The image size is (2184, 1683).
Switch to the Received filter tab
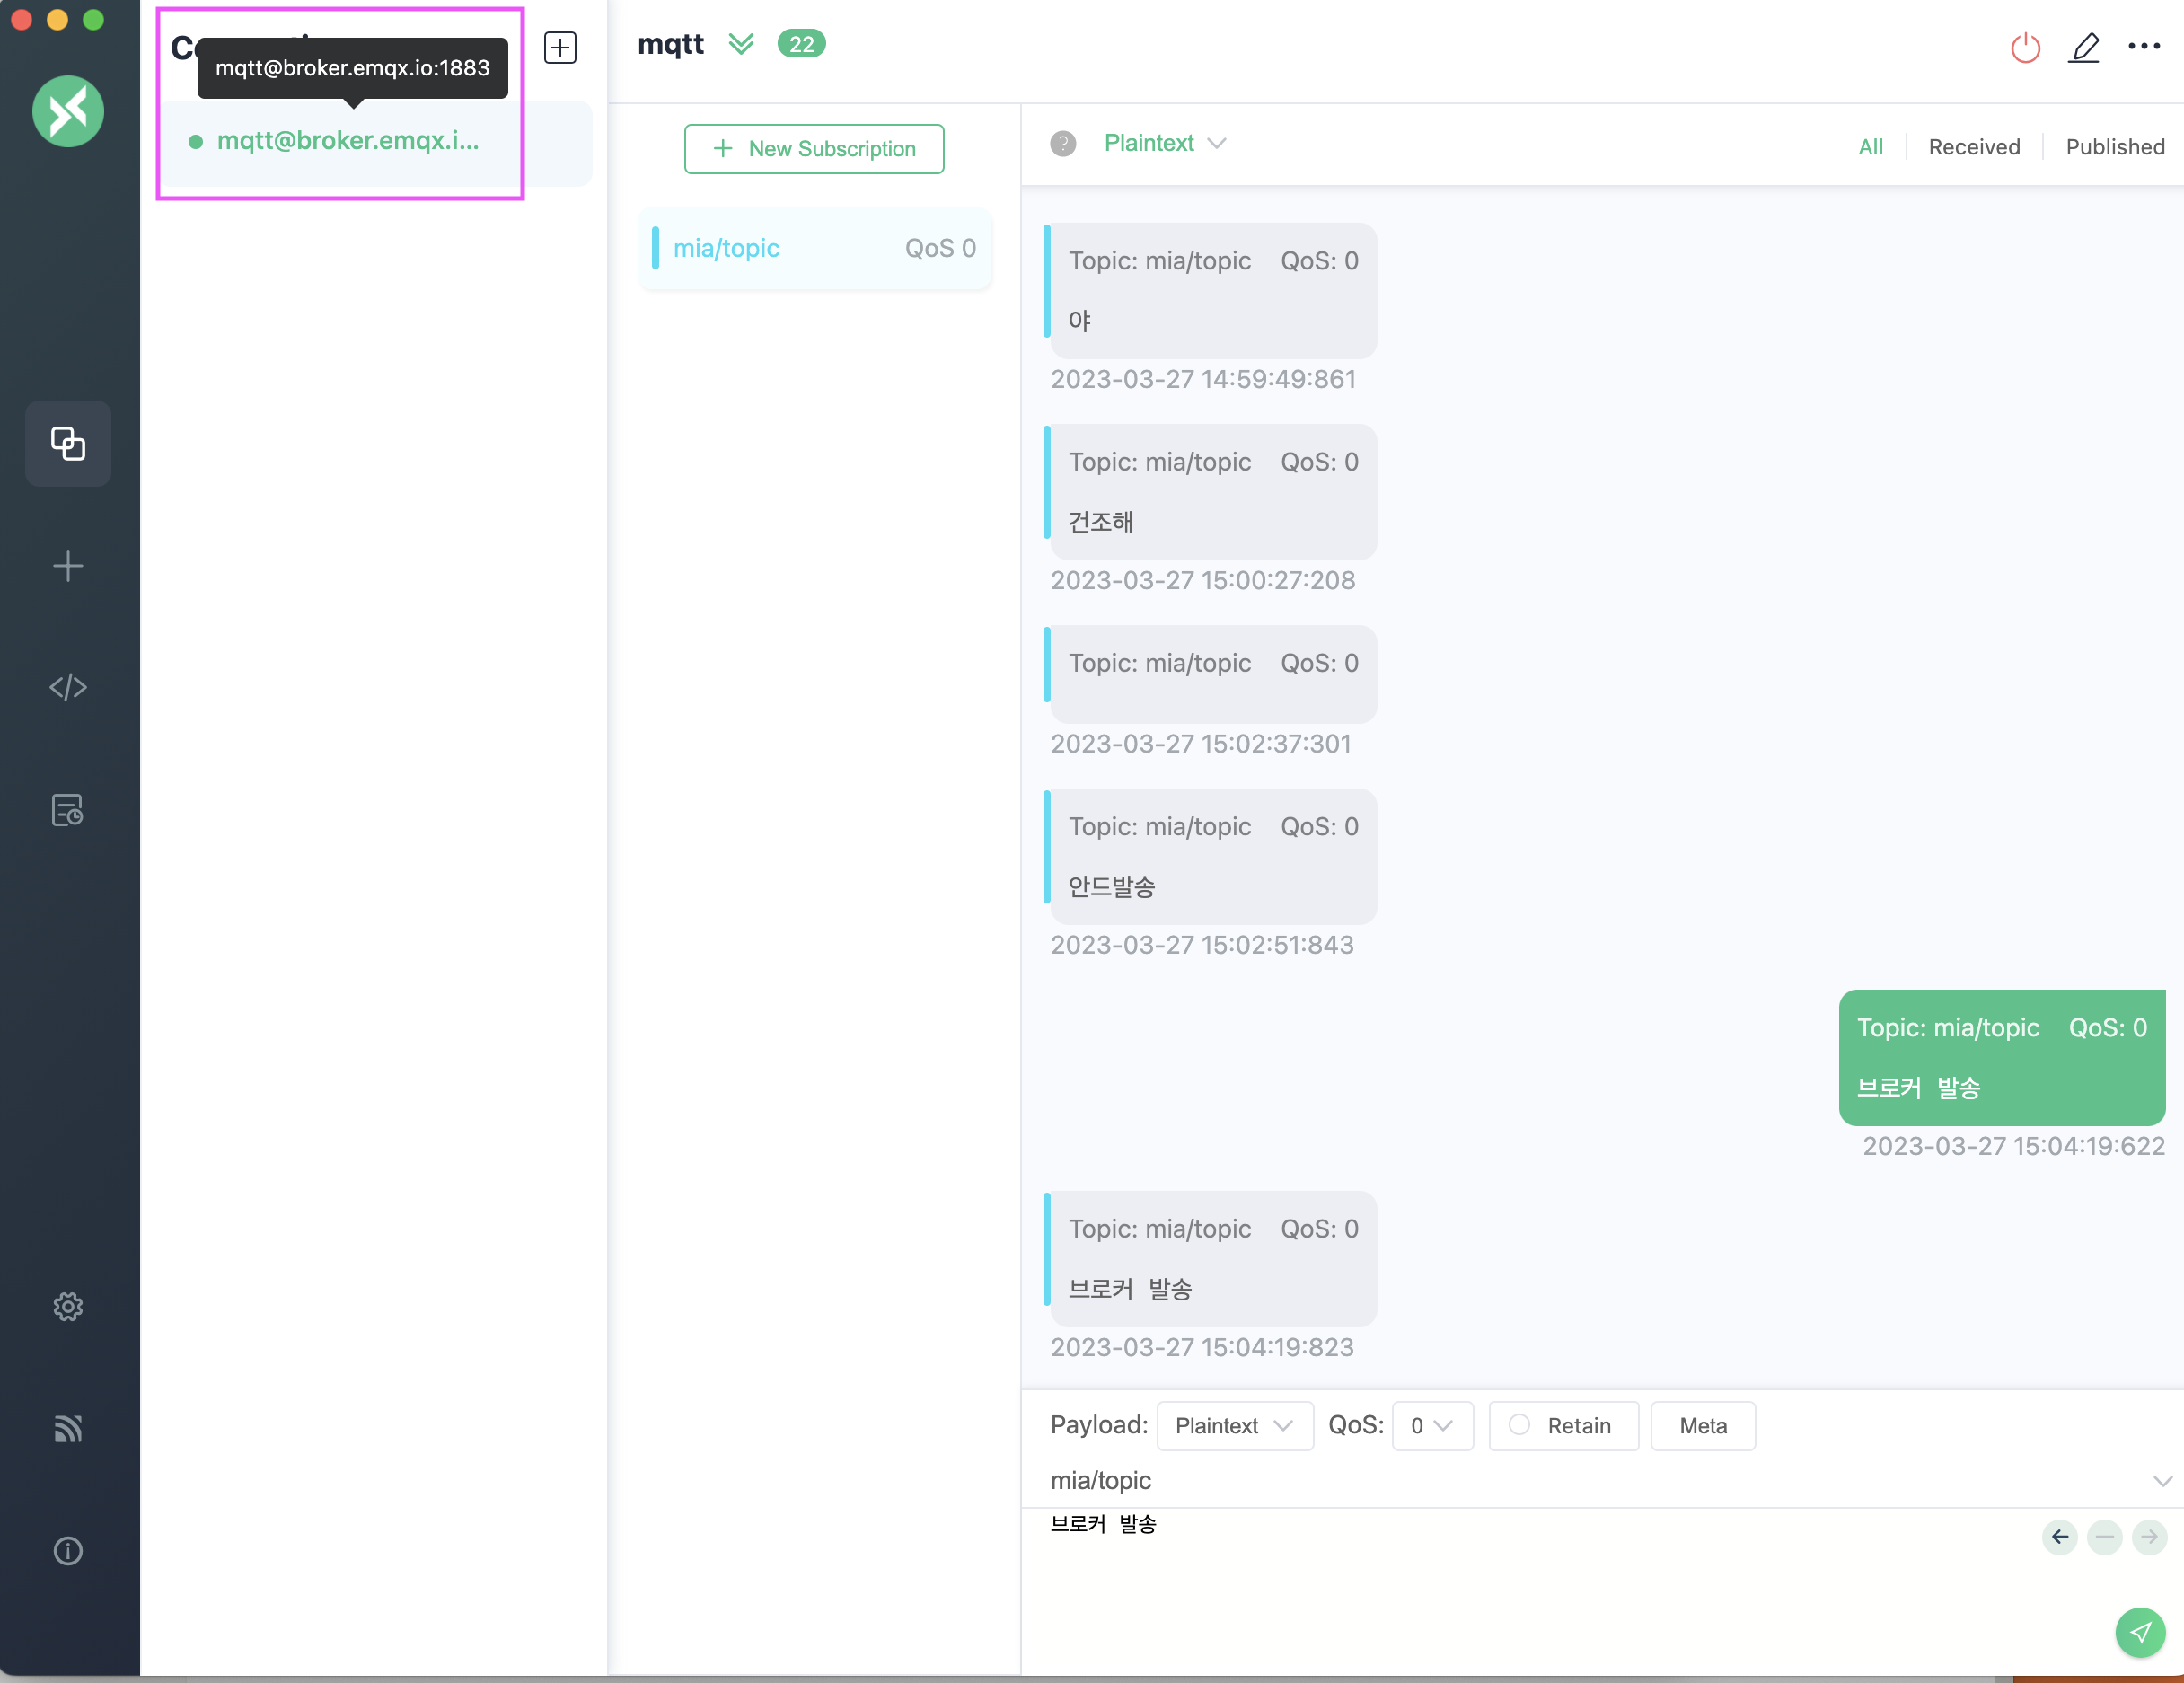[x=1974, y=147]
